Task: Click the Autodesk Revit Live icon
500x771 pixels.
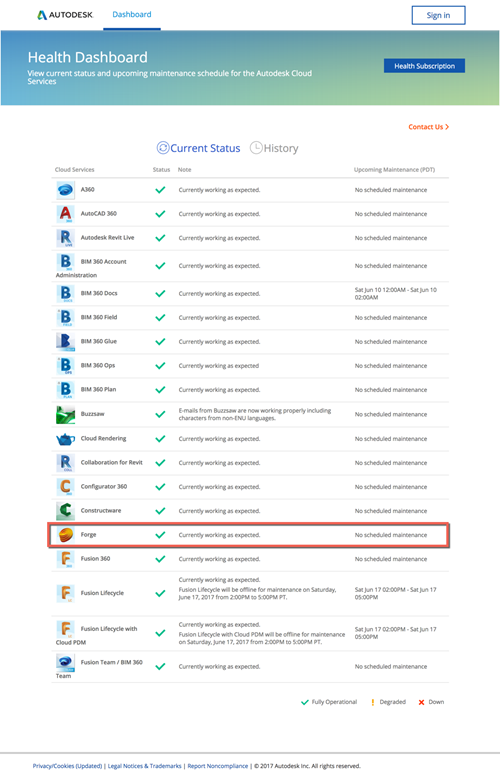Action: tap(65, 238)
